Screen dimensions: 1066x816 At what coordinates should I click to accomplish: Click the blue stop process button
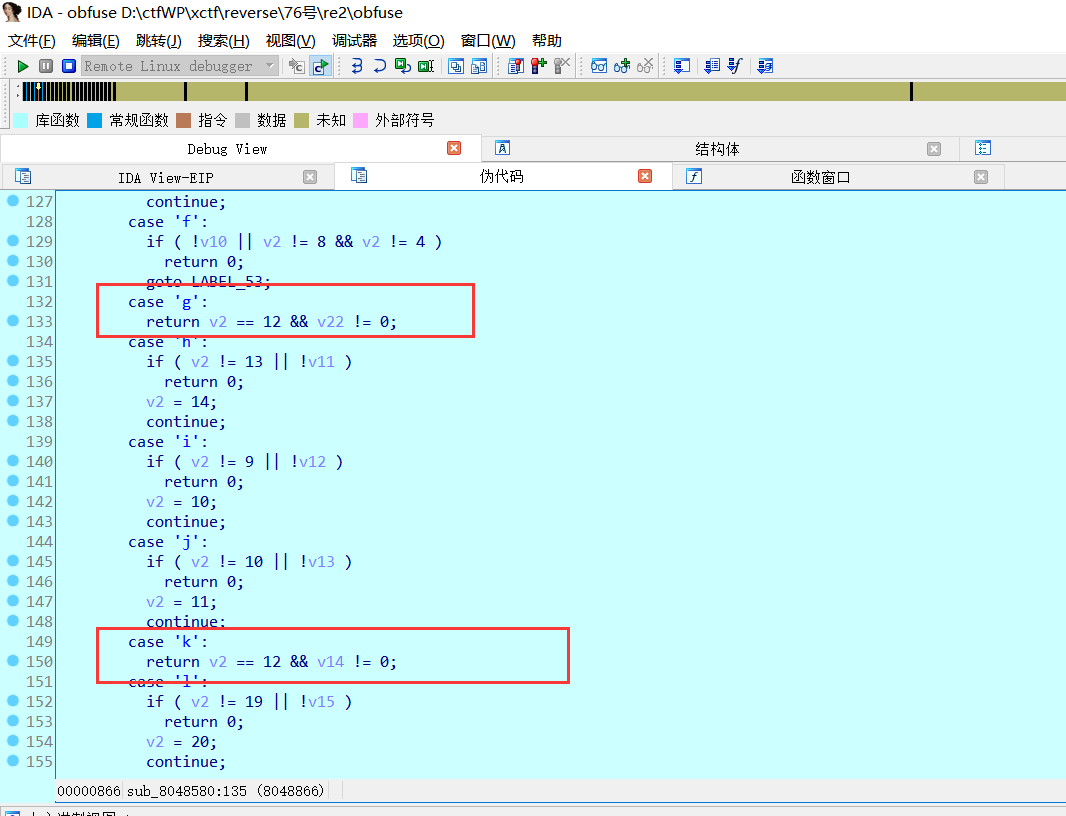point(69,66)
